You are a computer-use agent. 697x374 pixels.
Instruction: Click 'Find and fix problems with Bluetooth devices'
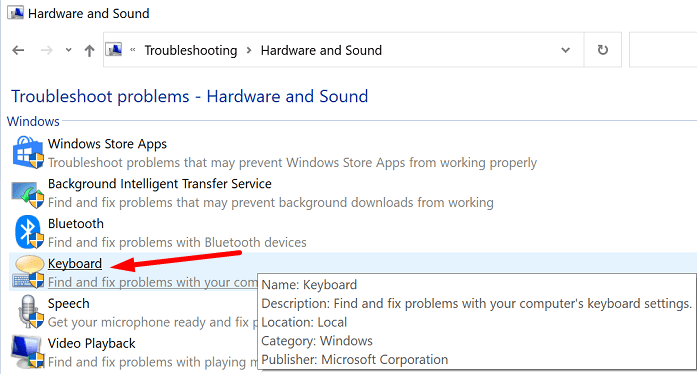[177, 242]
